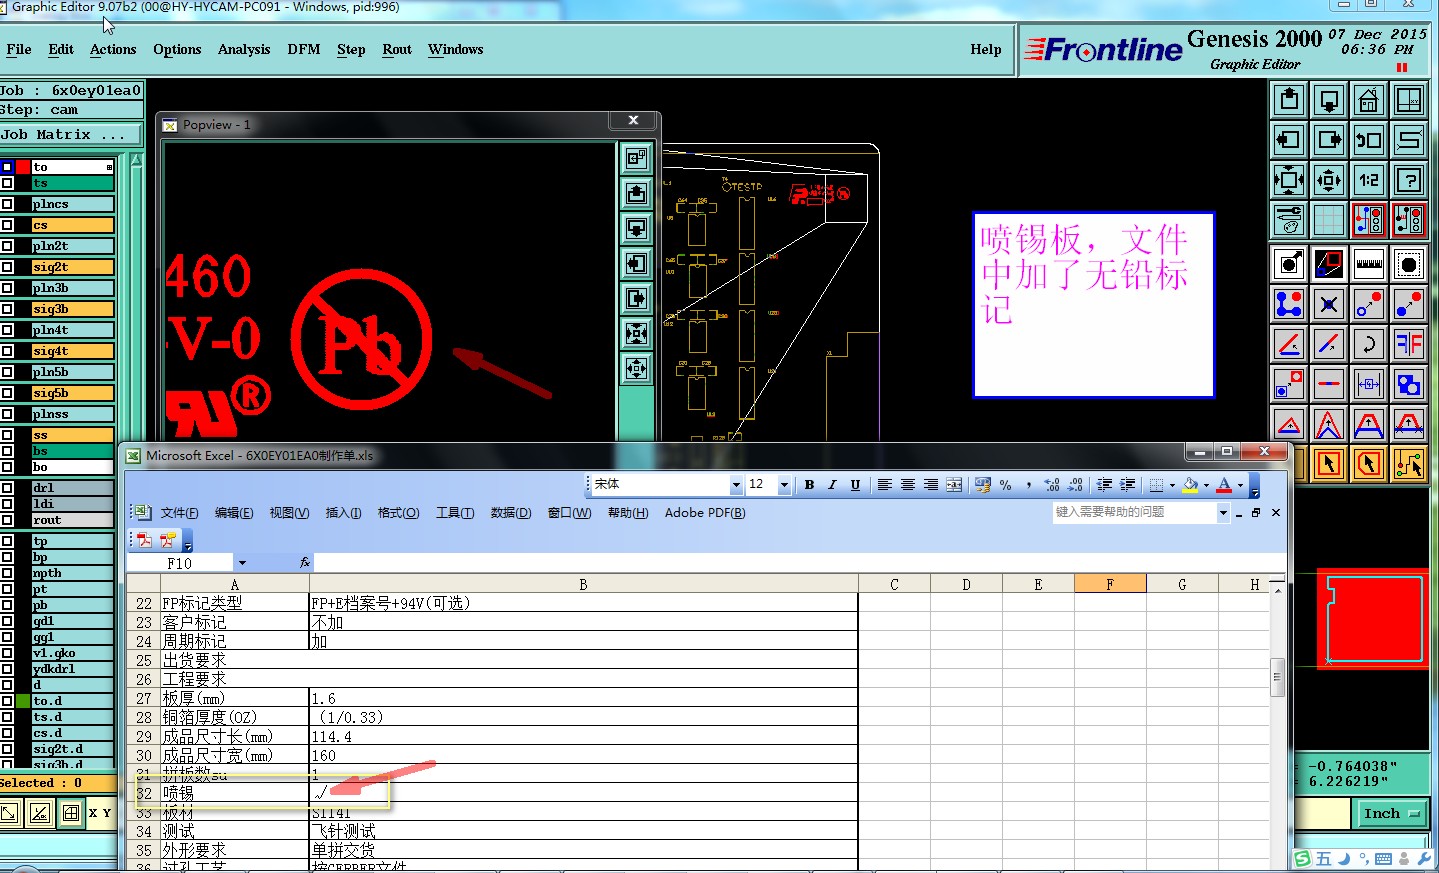1439x873 pixels.
Task: Toggle display checkbox for layer pln3b
Action: pyautogui.click(x=7, y=288)
